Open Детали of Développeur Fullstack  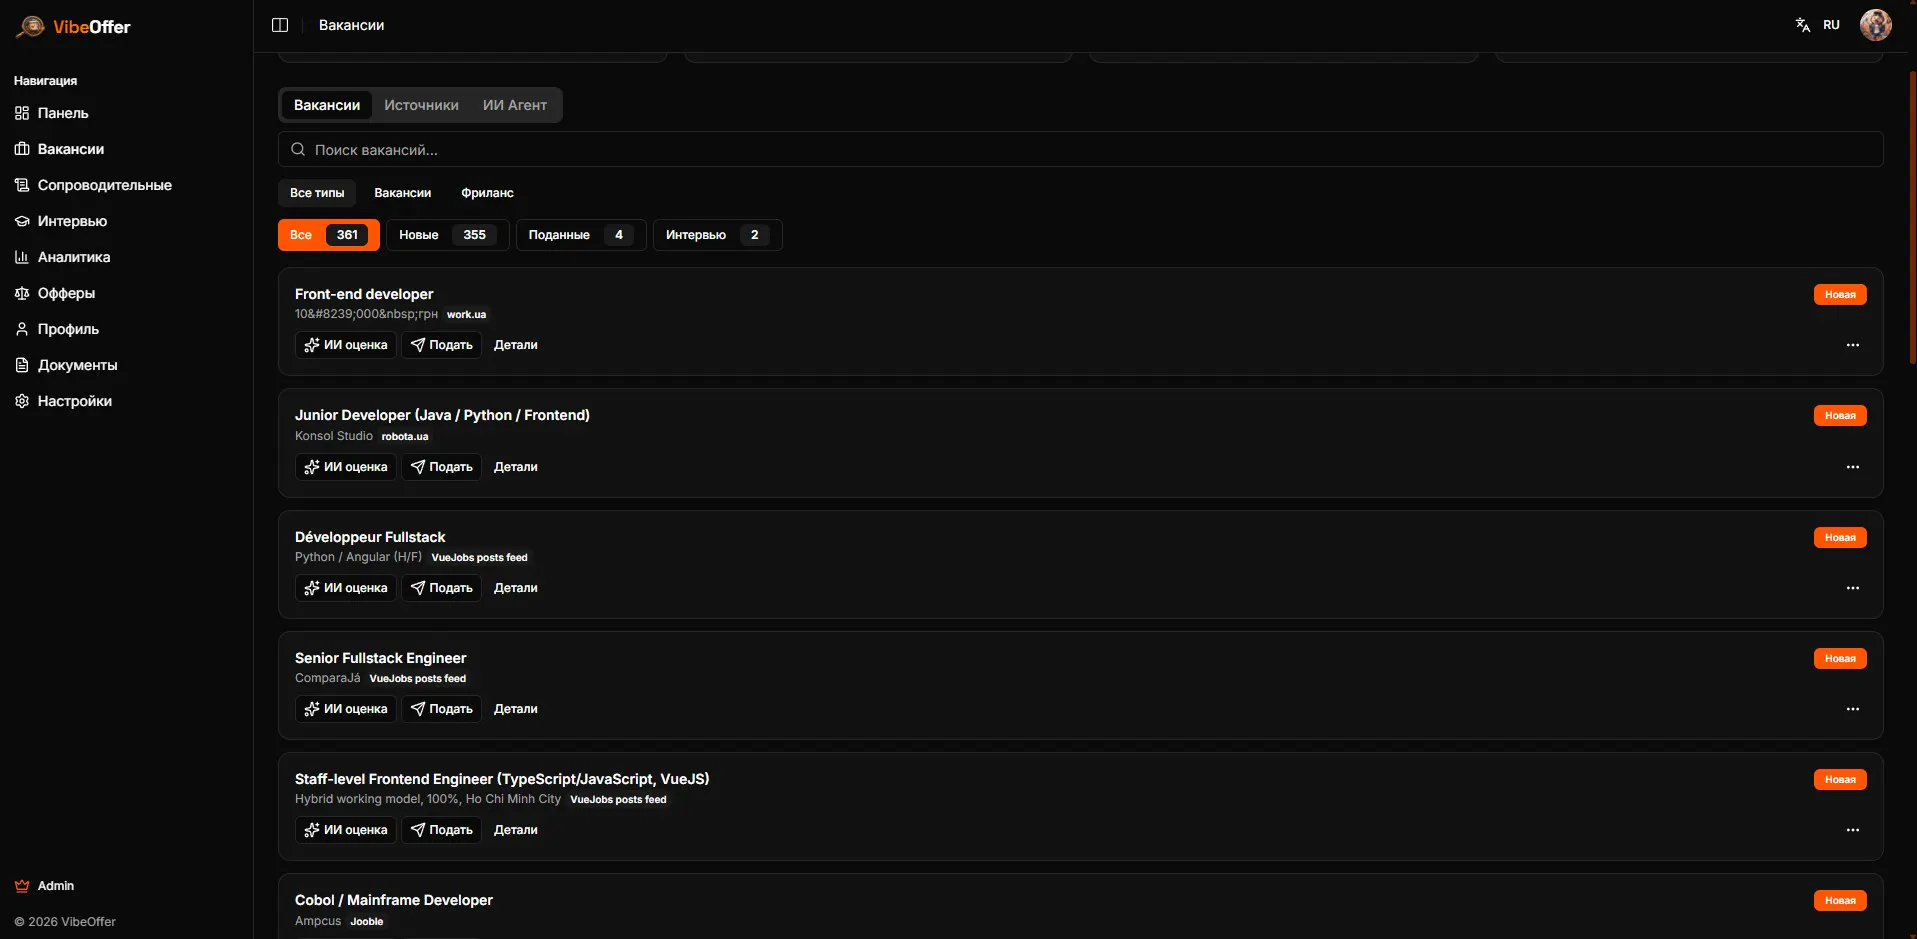point(516,588)
